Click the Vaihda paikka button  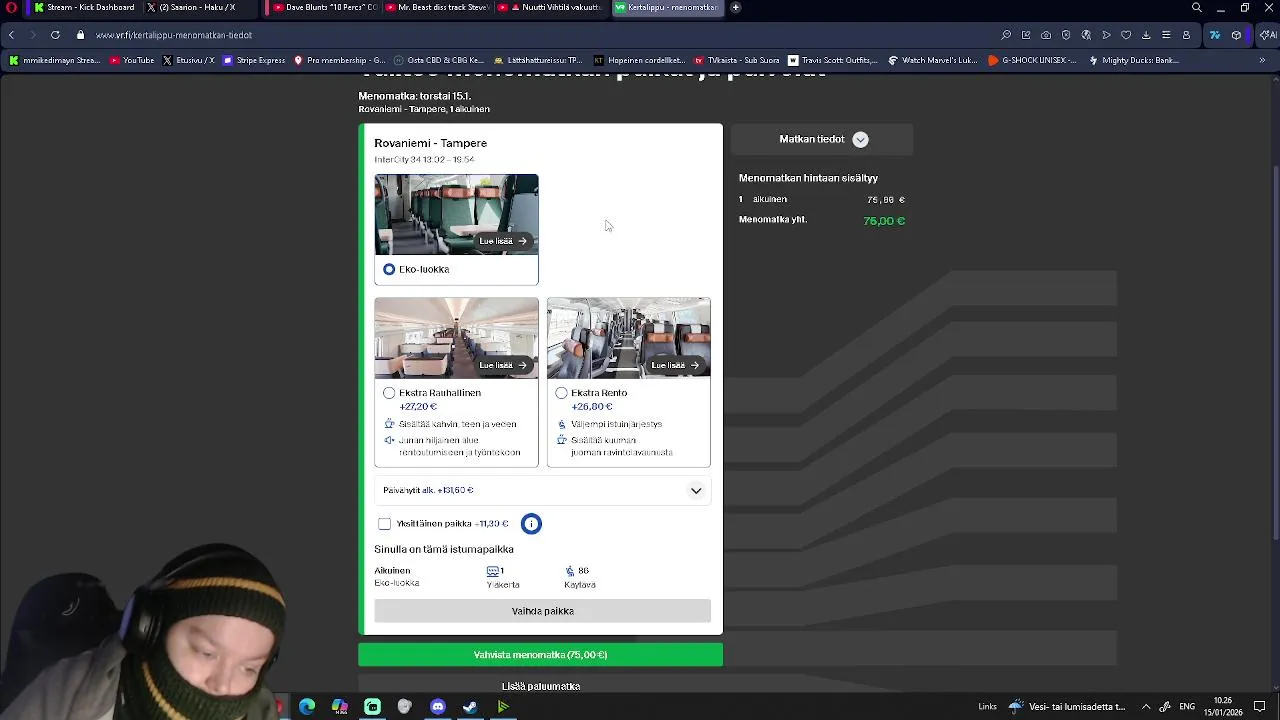542,611
